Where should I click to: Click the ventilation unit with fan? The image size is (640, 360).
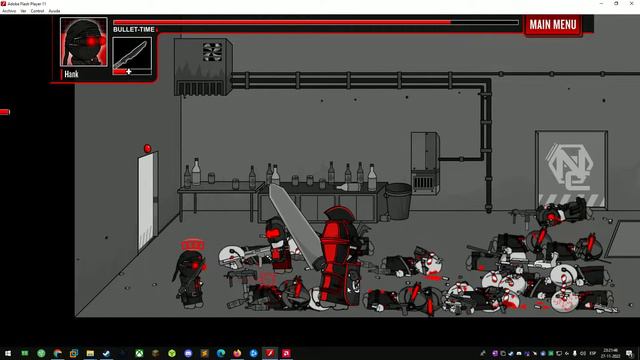point(203,67)
